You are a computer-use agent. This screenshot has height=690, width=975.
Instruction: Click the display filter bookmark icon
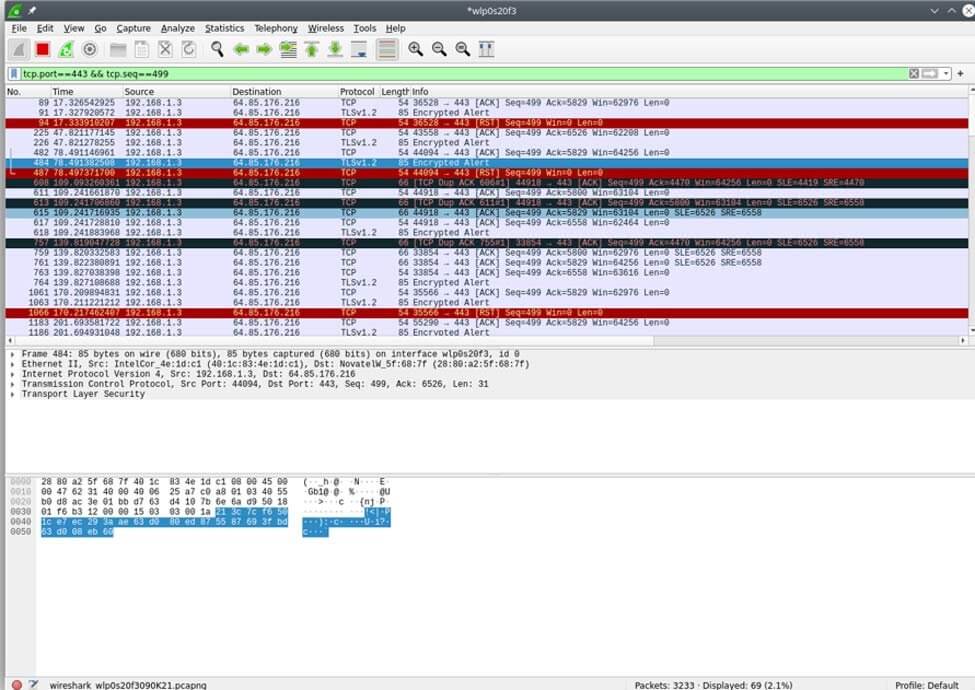point(14,74)
